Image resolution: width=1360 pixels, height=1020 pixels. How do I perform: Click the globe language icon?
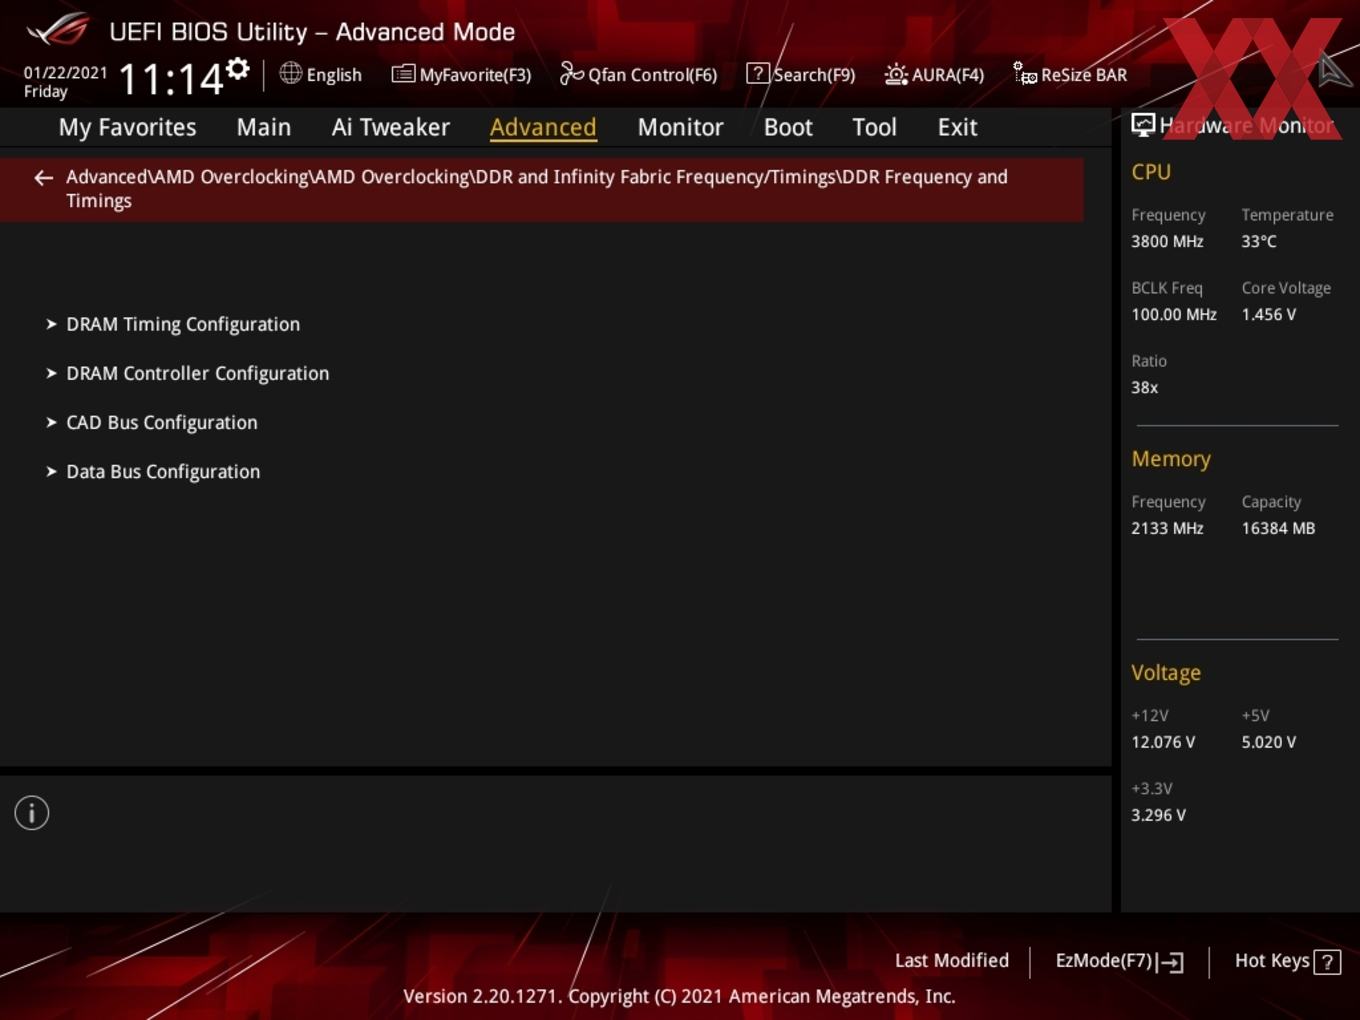tap(290, 73)
